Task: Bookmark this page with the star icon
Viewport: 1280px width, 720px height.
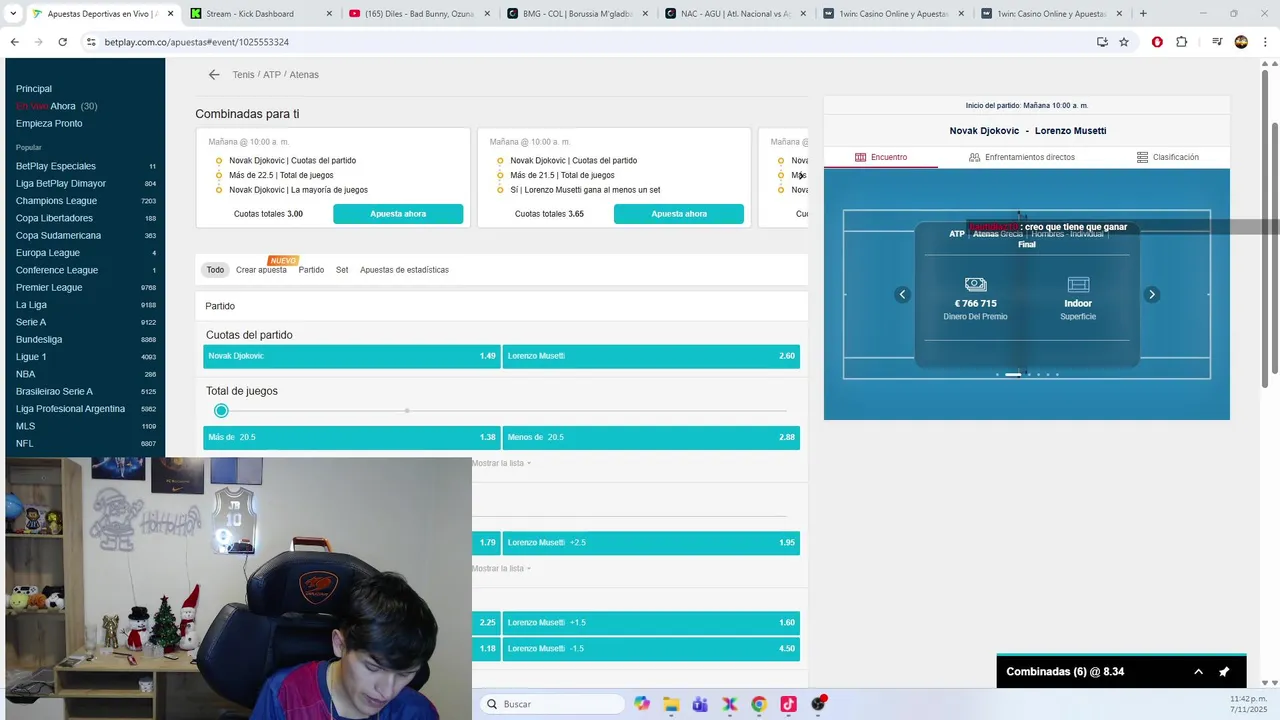Action: click(x=1124, y=42)
